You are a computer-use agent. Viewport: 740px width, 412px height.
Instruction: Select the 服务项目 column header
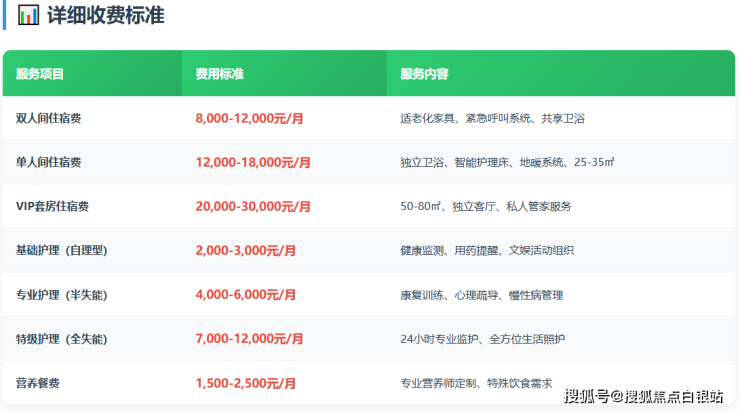coord(40,74)
